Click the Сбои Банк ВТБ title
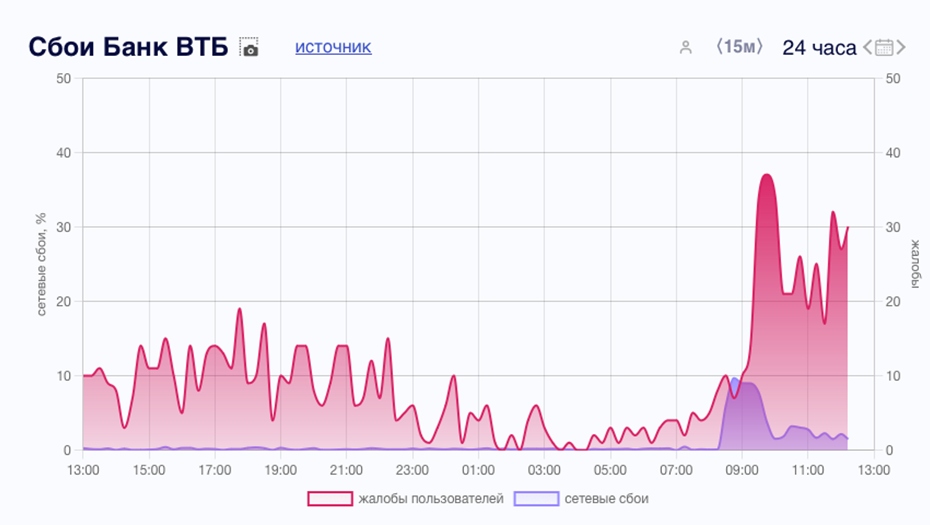This screenshot has width=930, height=525. click(x=128, y=47)
